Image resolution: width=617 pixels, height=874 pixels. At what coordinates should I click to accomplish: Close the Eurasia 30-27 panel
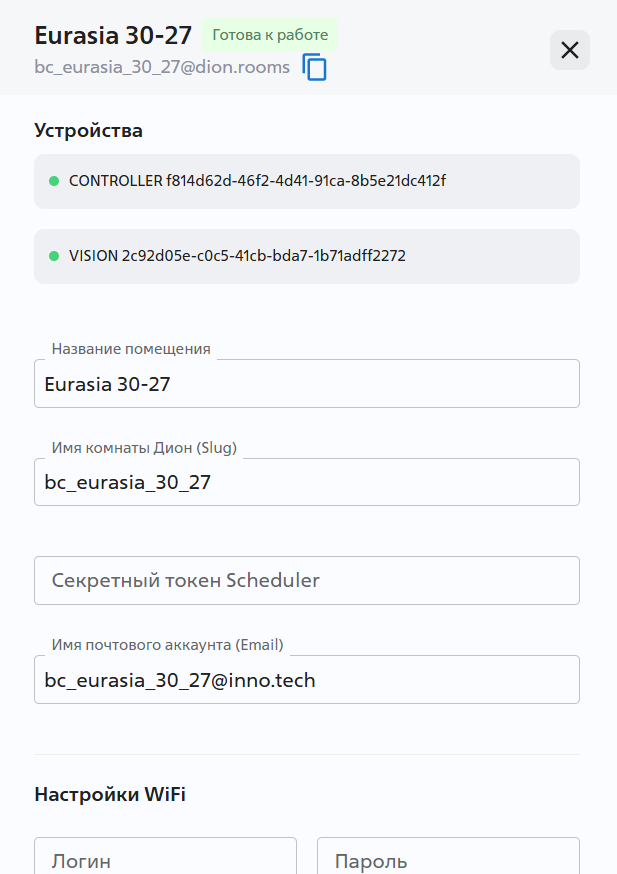(x=570, y=50)
